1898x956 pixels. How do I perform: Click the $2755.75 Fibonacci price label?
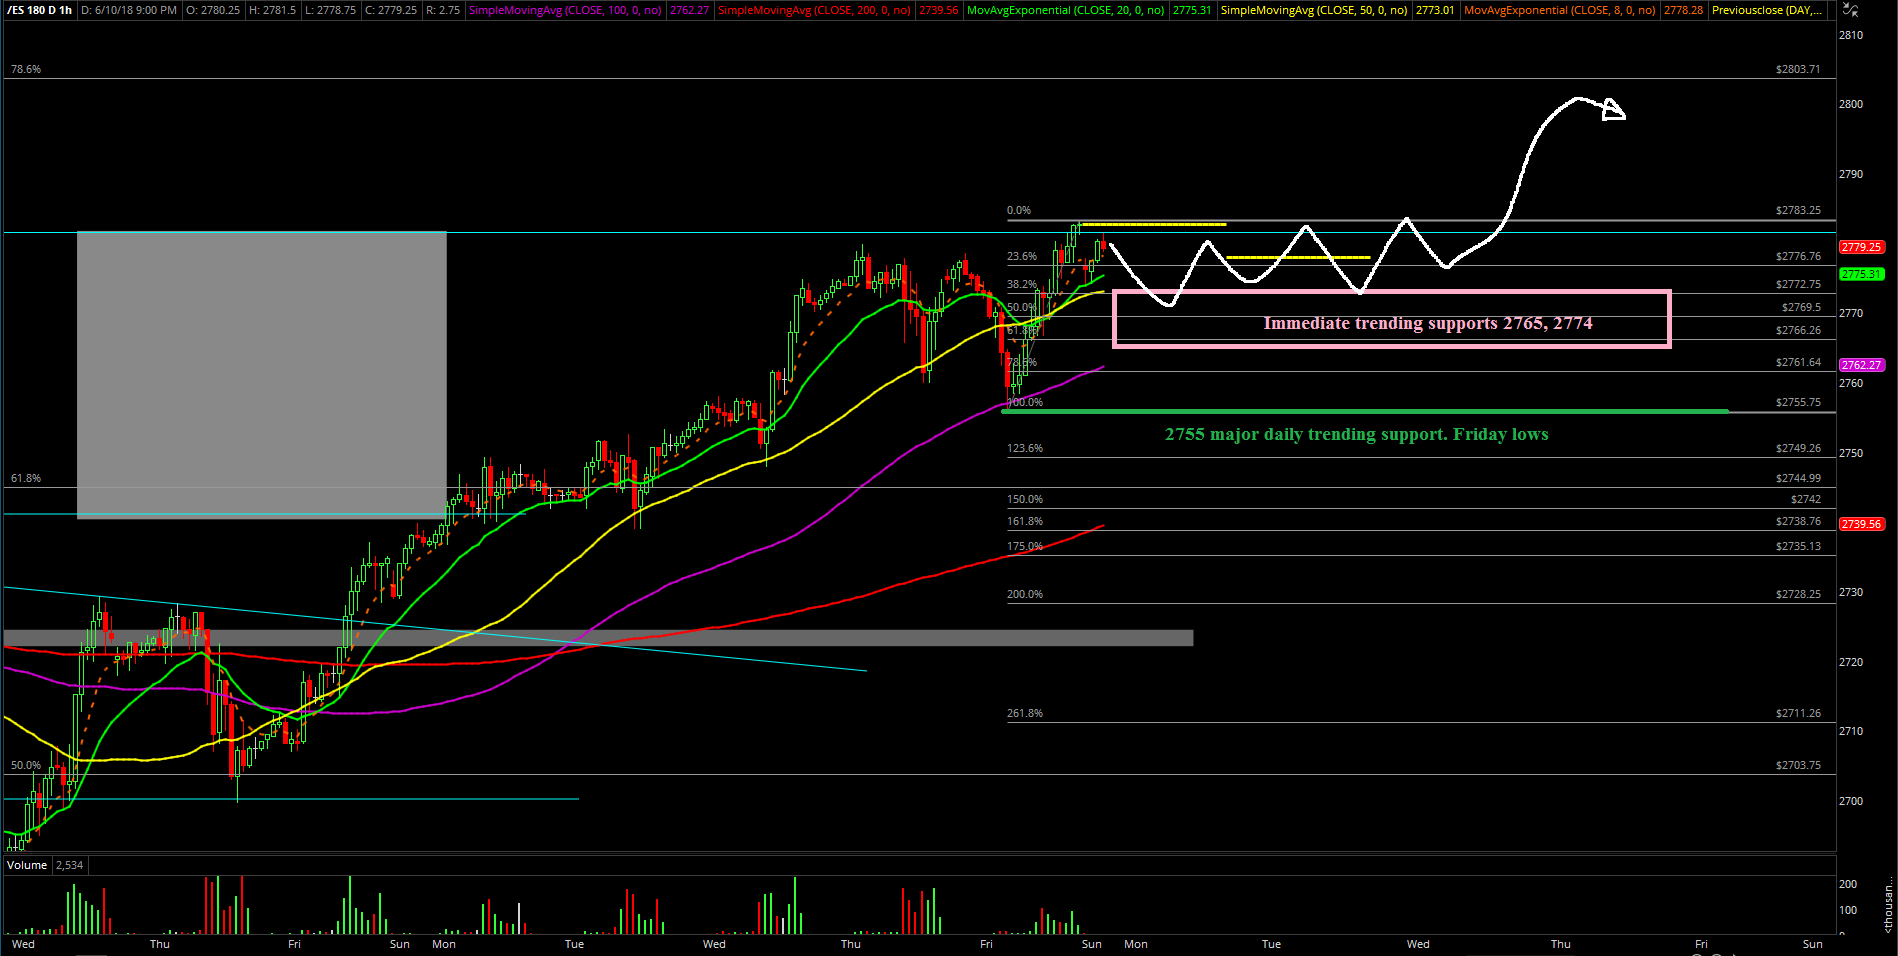click(1798, 402)
